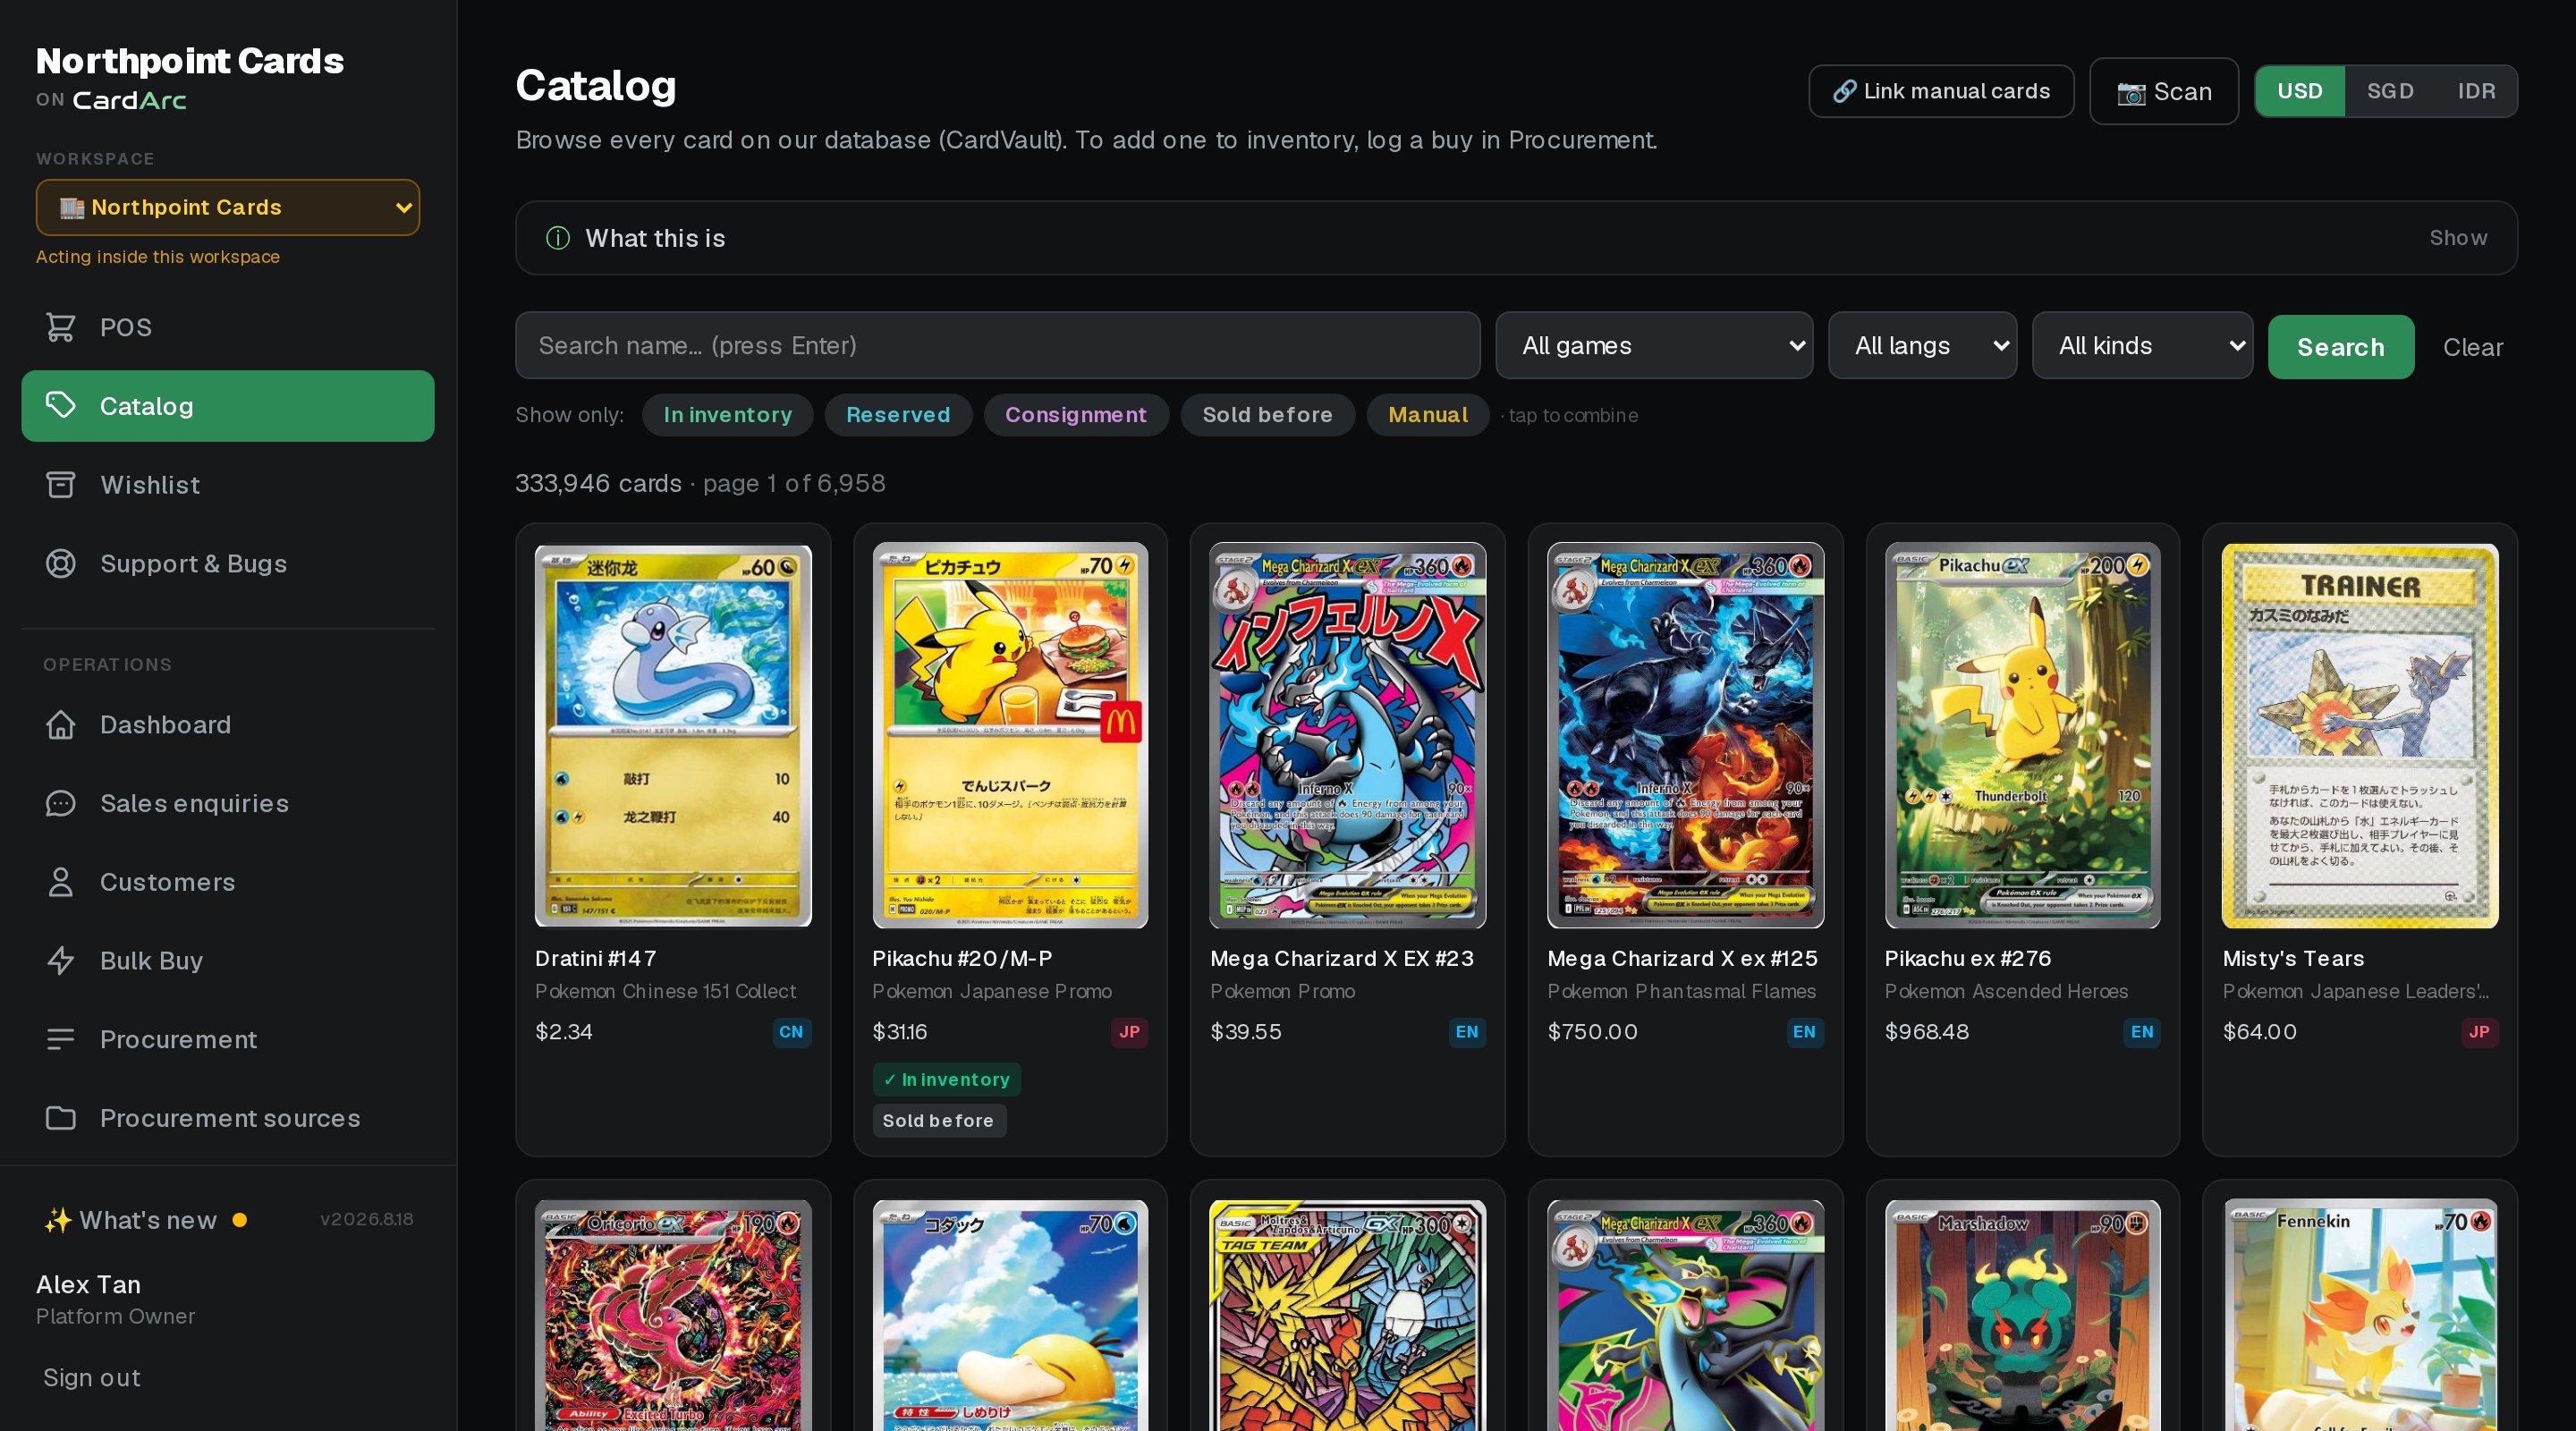Open the Fennekin card thumbnail

pos(2360,1315)
